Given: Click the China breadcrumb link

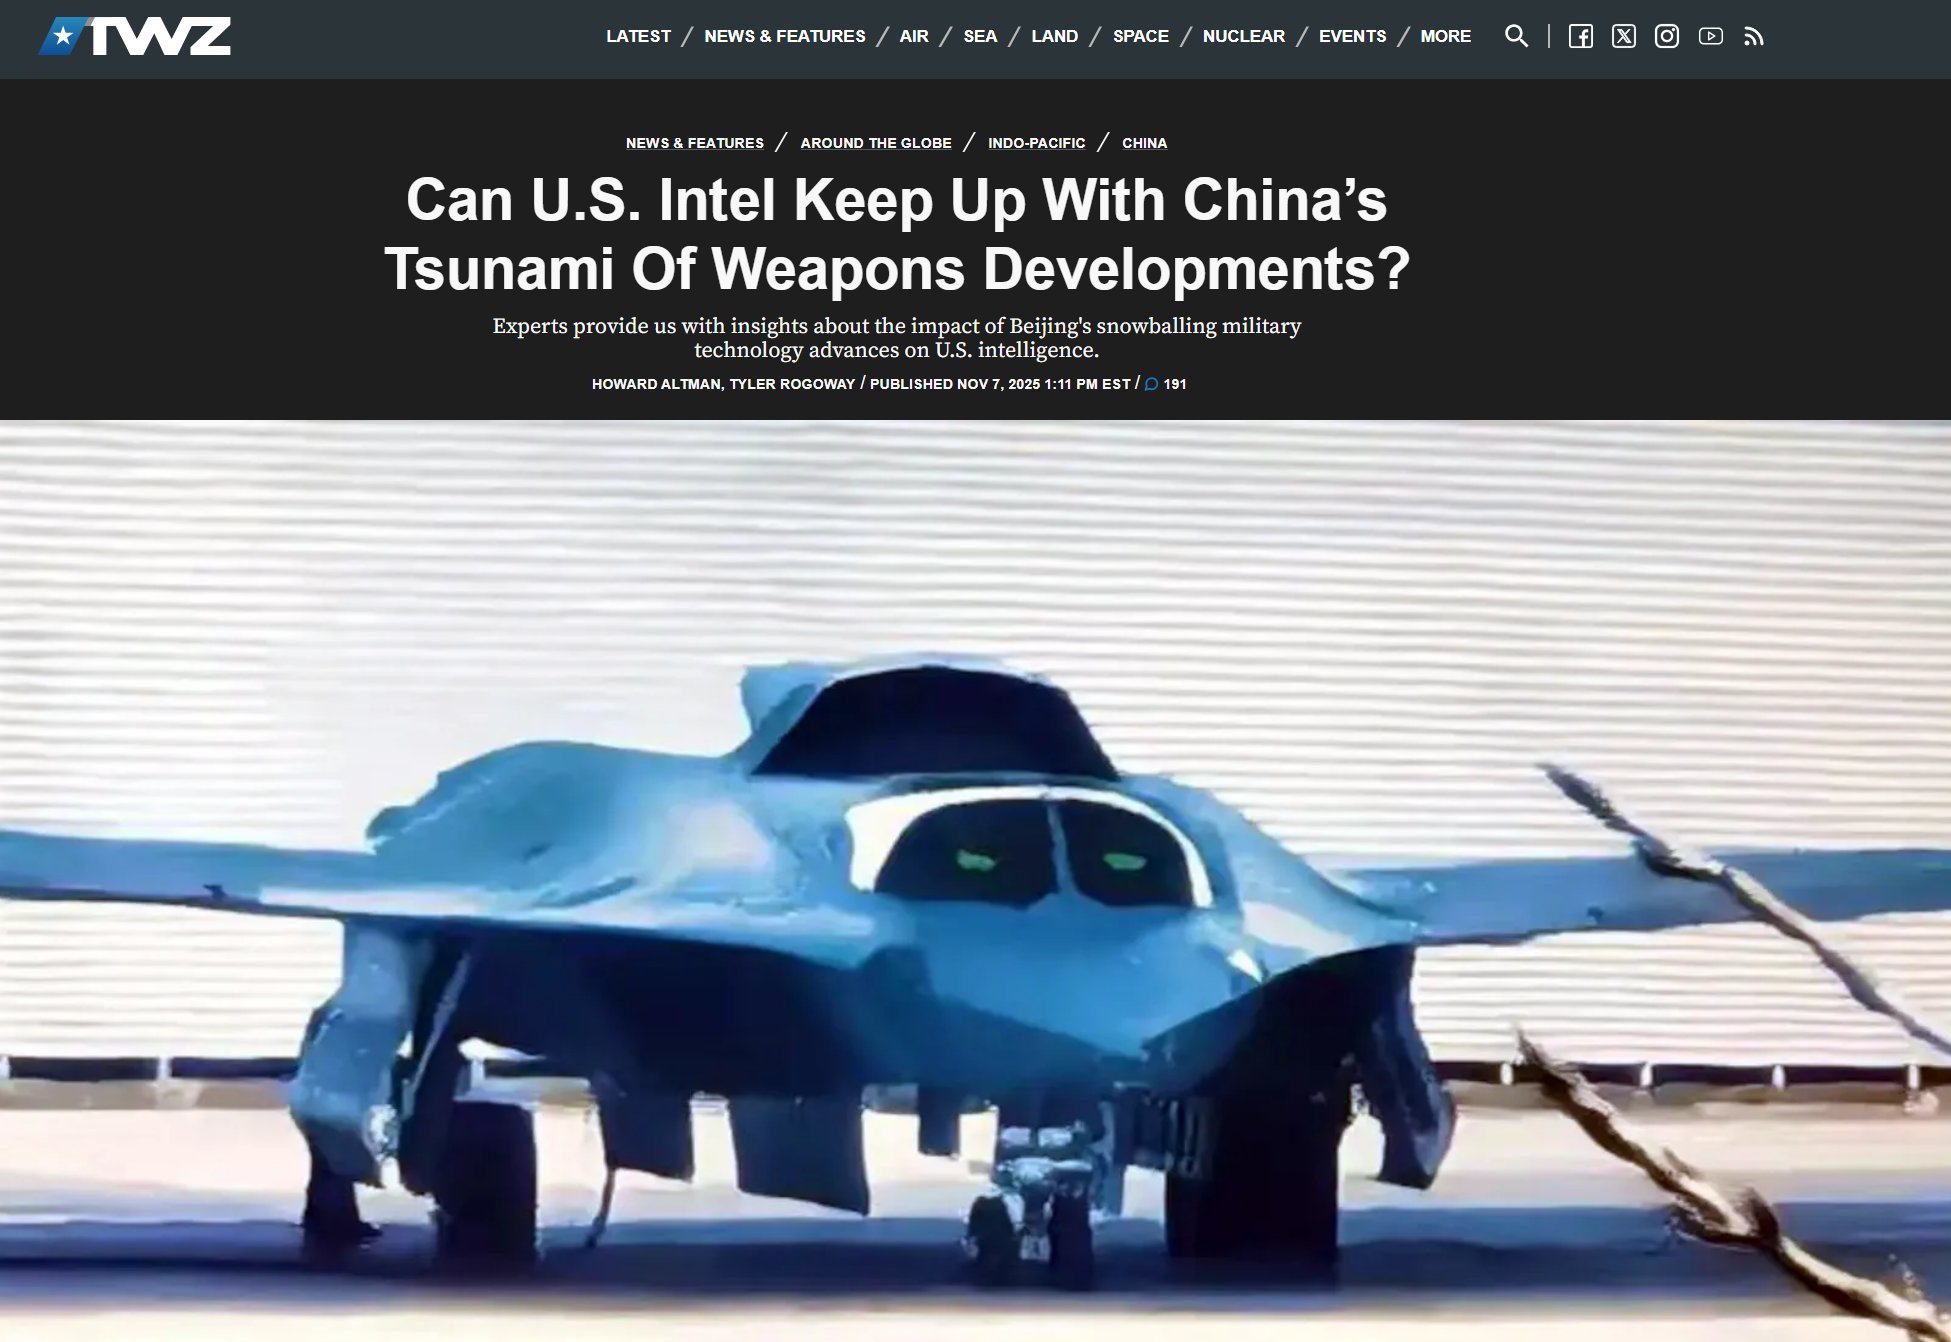Looking at the screenshot, I should tap(1144, 143).
